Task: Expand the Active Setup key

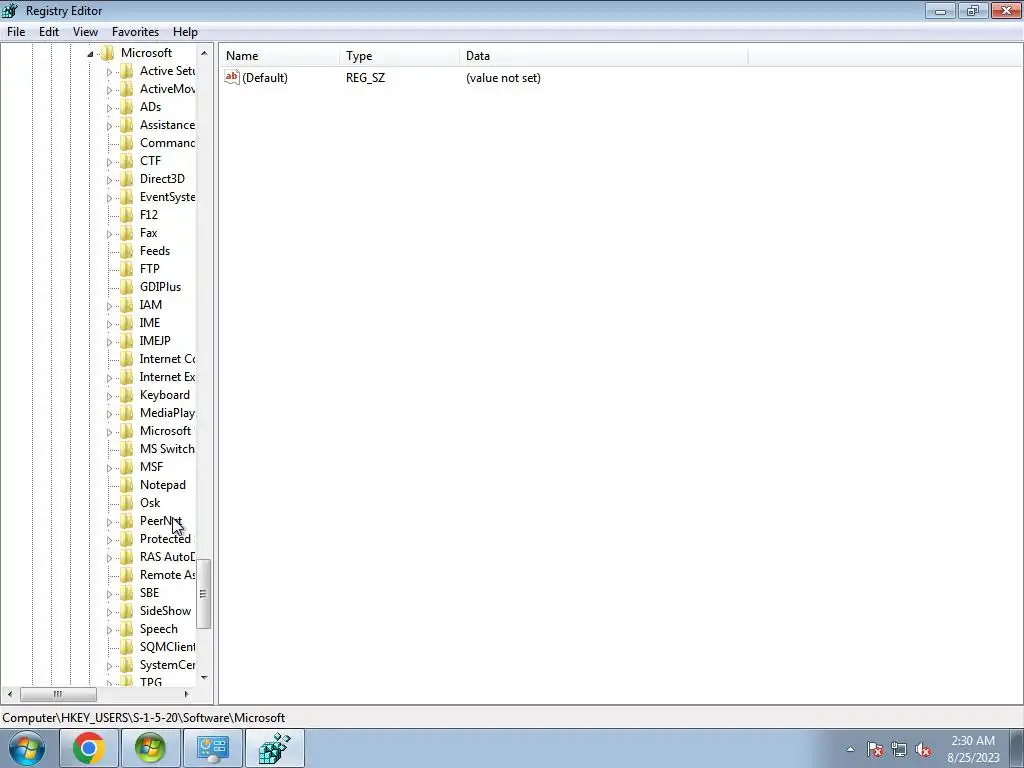Action: coord(109,72)
